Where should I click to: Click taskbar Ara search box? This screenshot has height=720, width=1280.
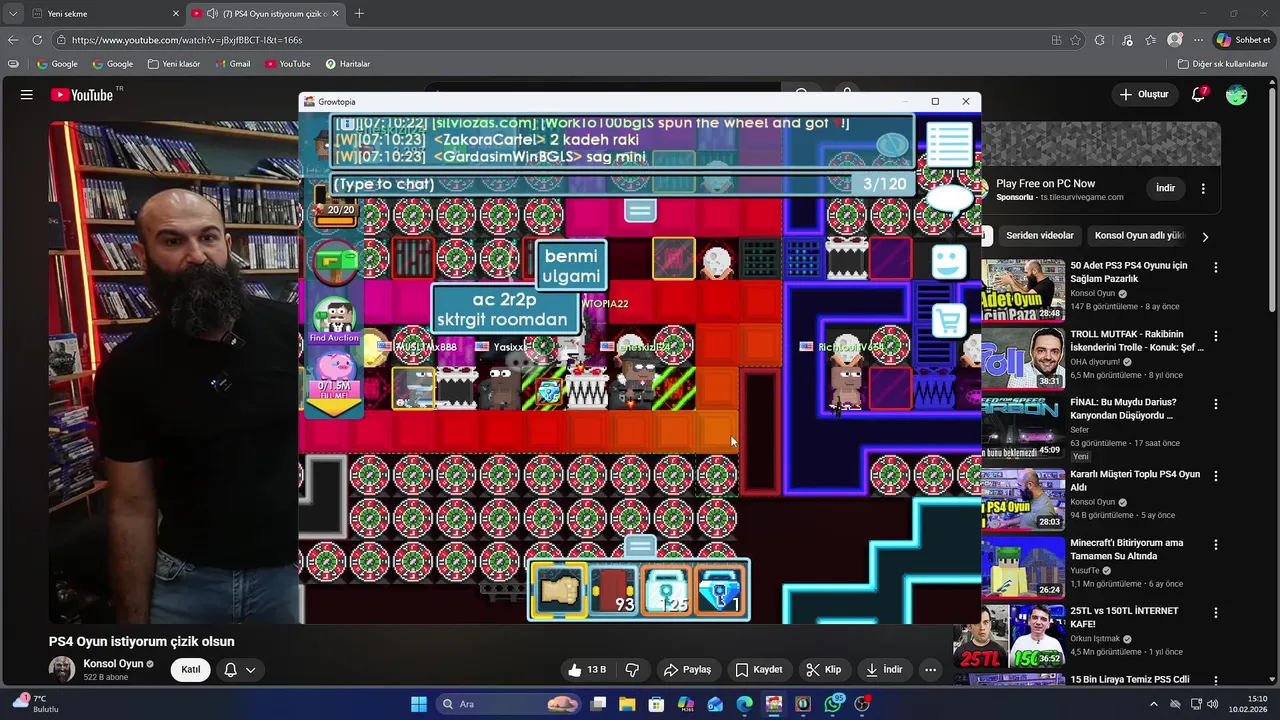[x=510, y=704]
